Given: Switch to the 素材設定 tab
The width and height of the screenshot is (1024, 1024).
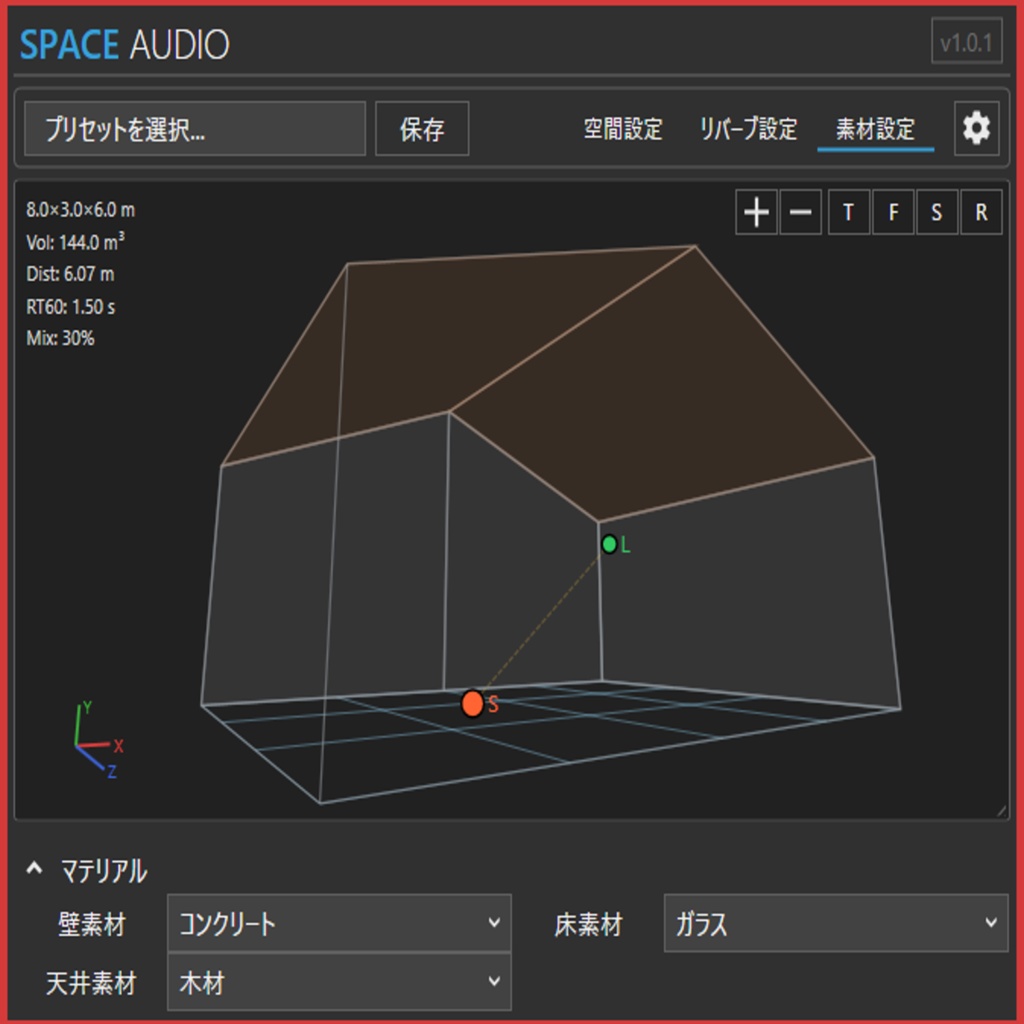Looking at the screenshot, I should (875, 129).
